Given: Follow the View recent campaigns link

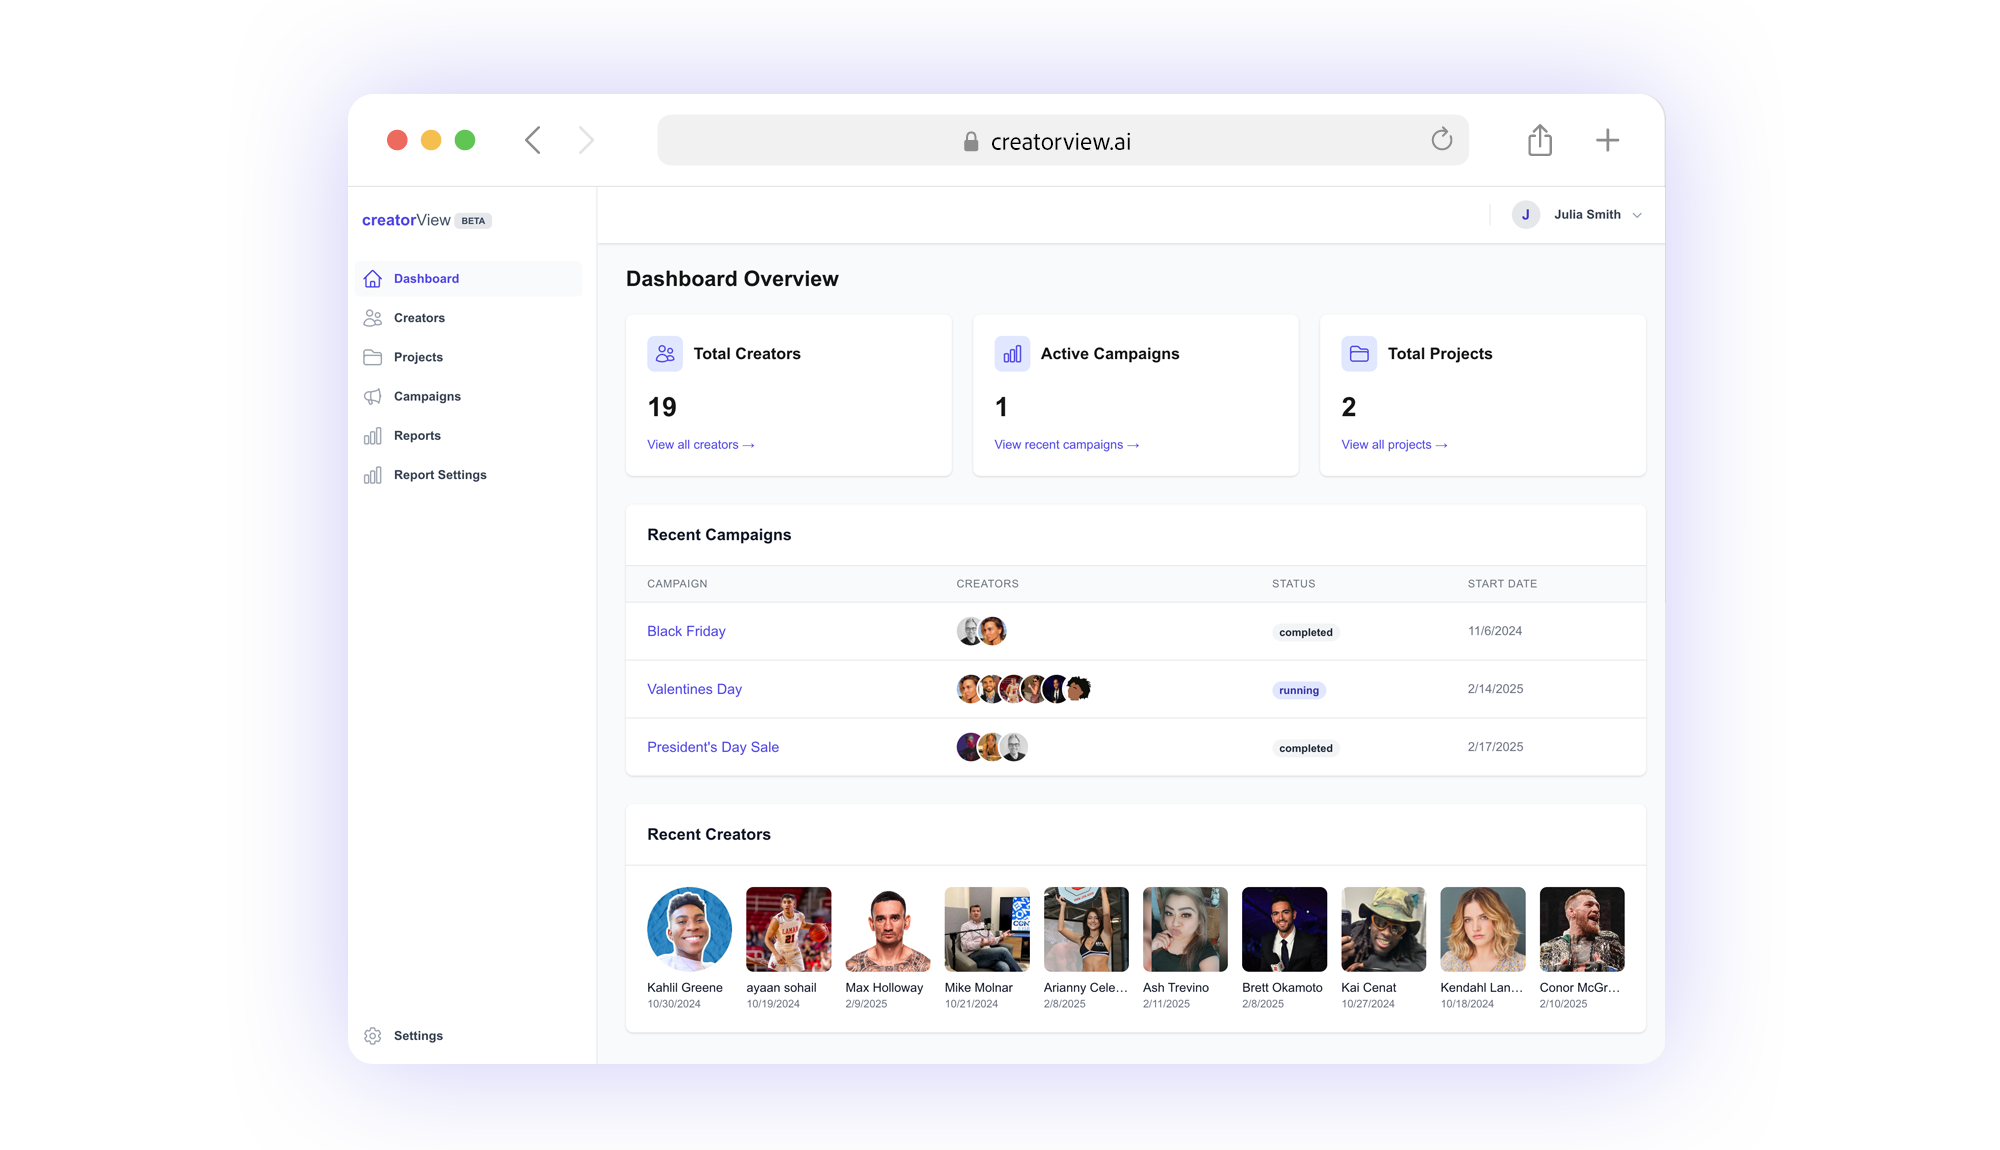Looking at the screenshot, I should point(1066,445).
